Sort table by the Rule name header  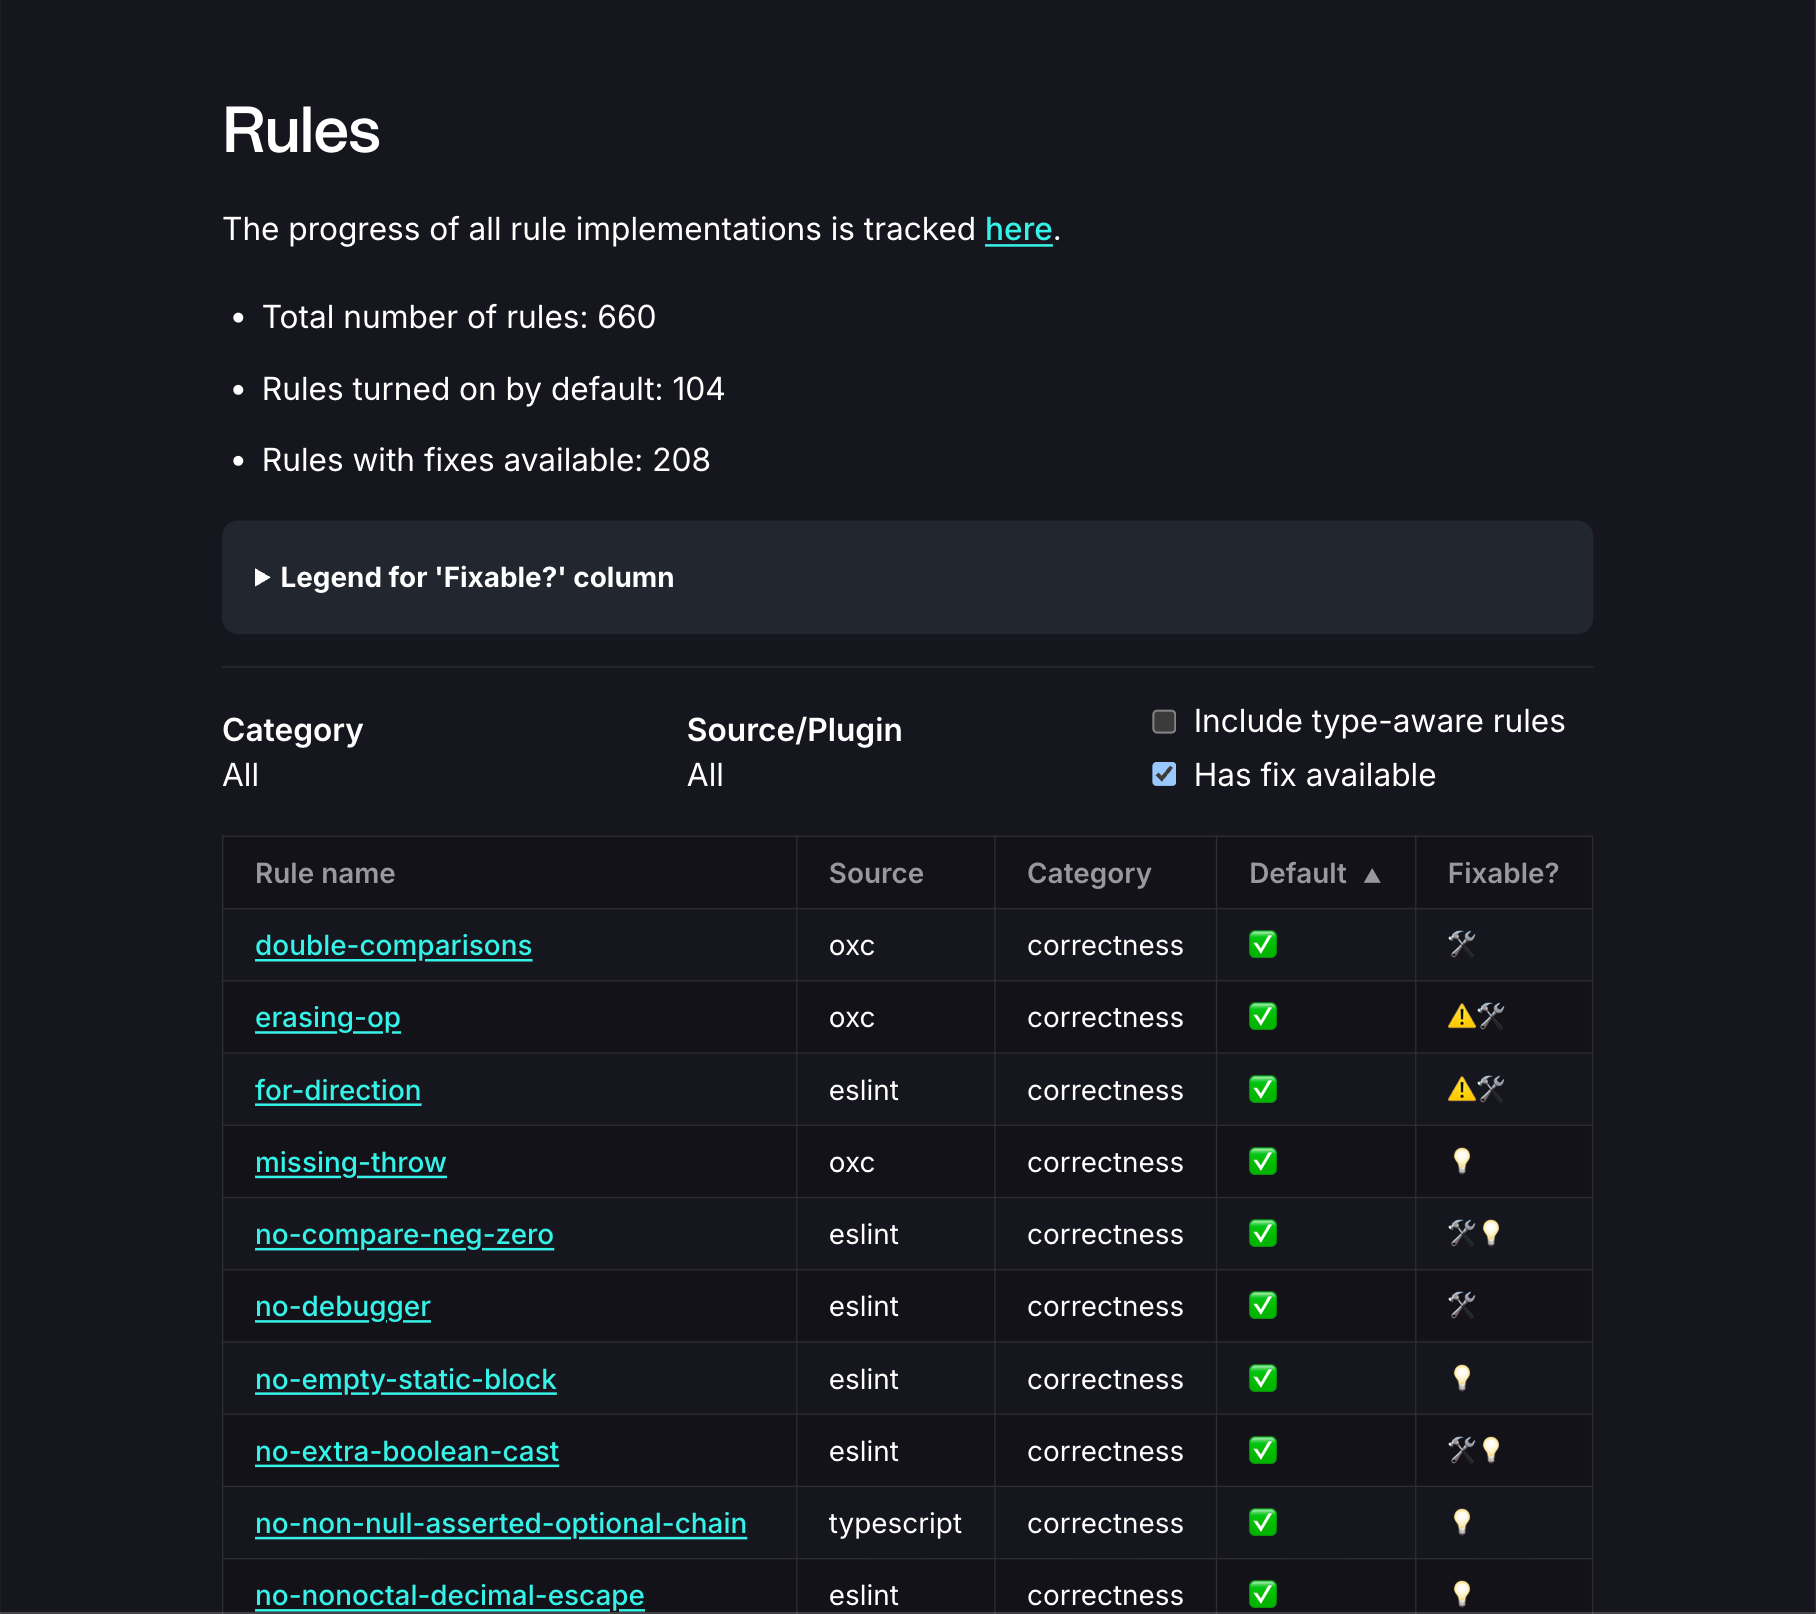tap(325, 873)
